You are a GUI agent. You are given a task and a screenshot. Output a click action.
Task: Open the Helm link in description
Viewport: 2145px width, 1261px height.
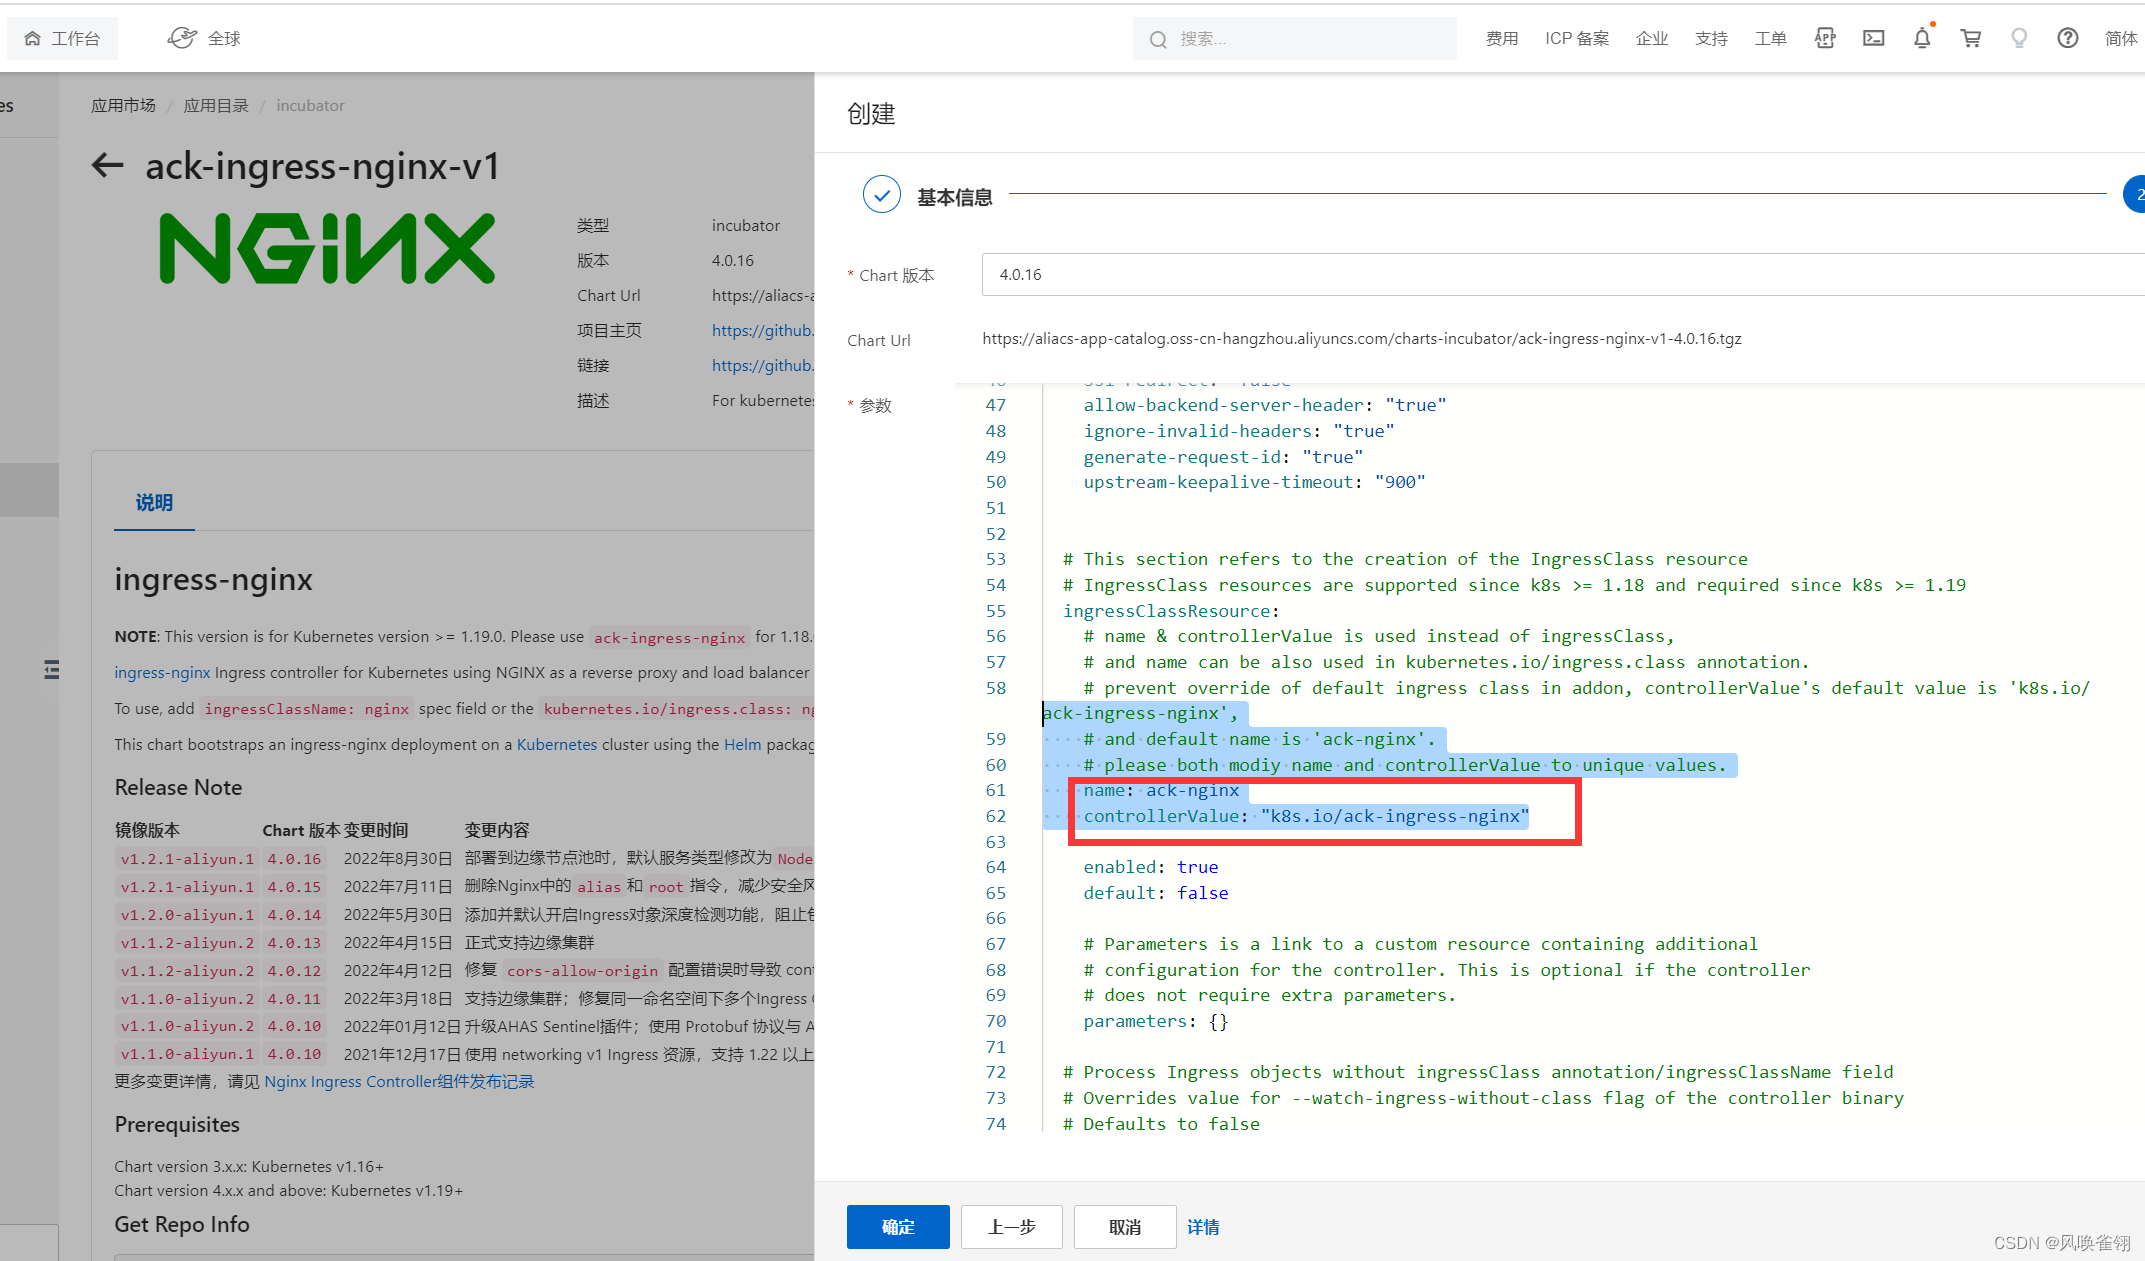[742, 744]
